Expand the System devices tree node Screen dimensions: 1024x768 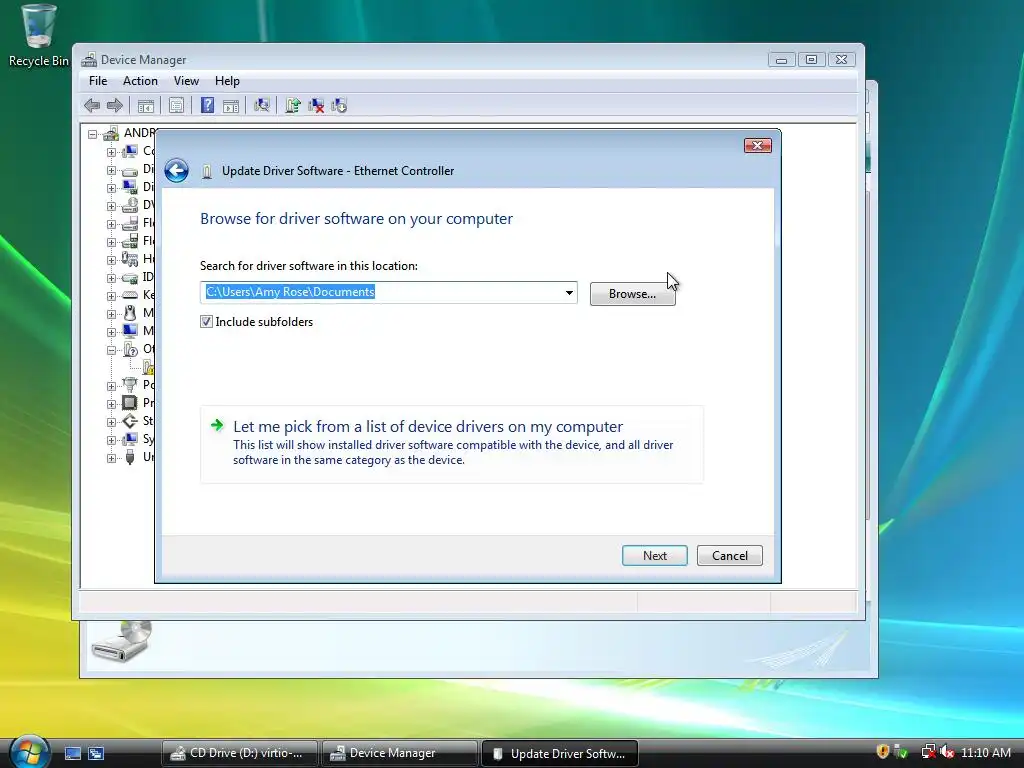point(112,440)
